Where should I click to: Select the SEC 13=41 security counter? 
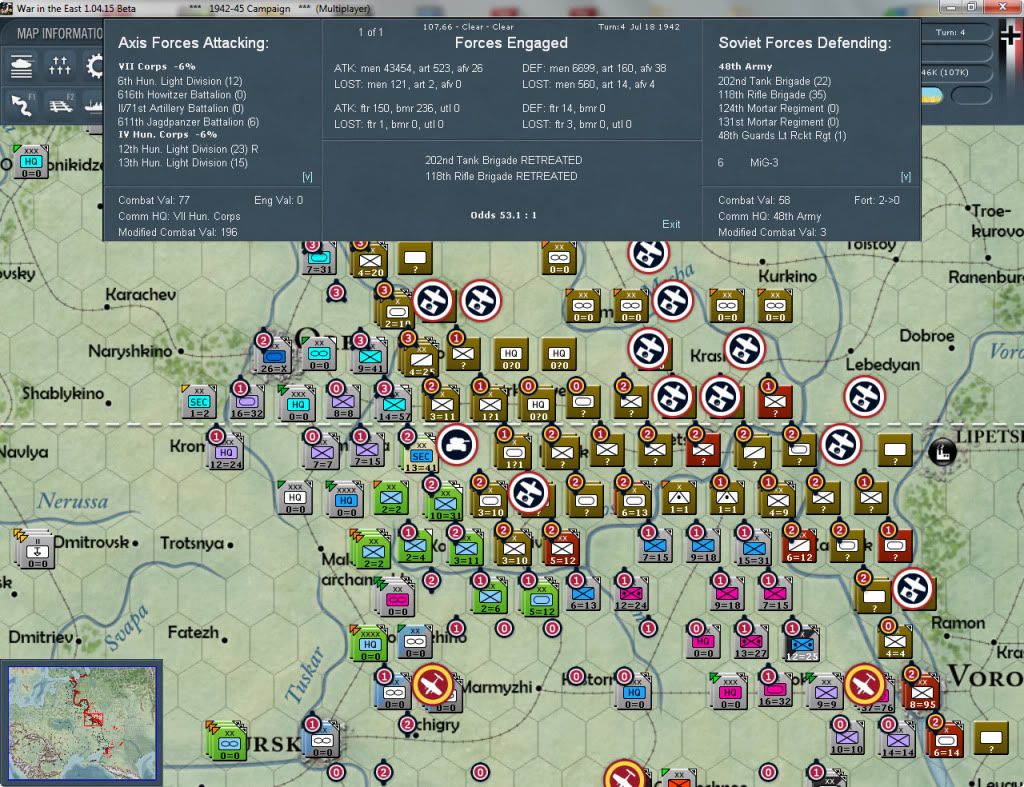[421, 455]
